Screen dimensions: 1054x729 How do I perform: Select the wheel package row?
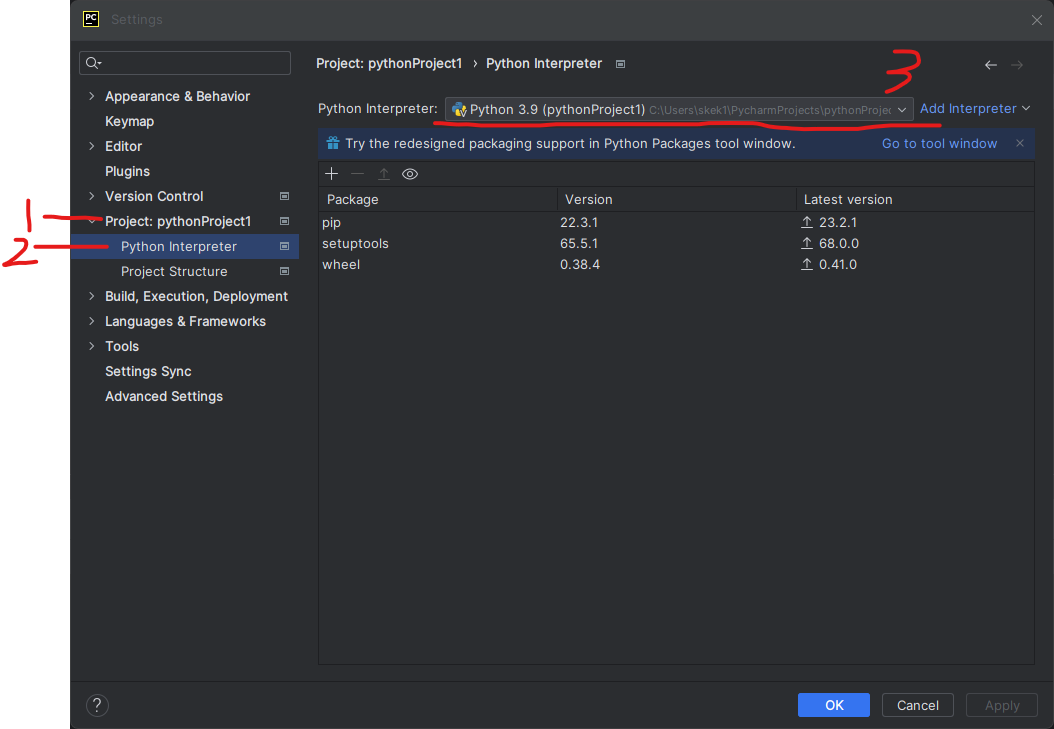(x=676, y=264)
